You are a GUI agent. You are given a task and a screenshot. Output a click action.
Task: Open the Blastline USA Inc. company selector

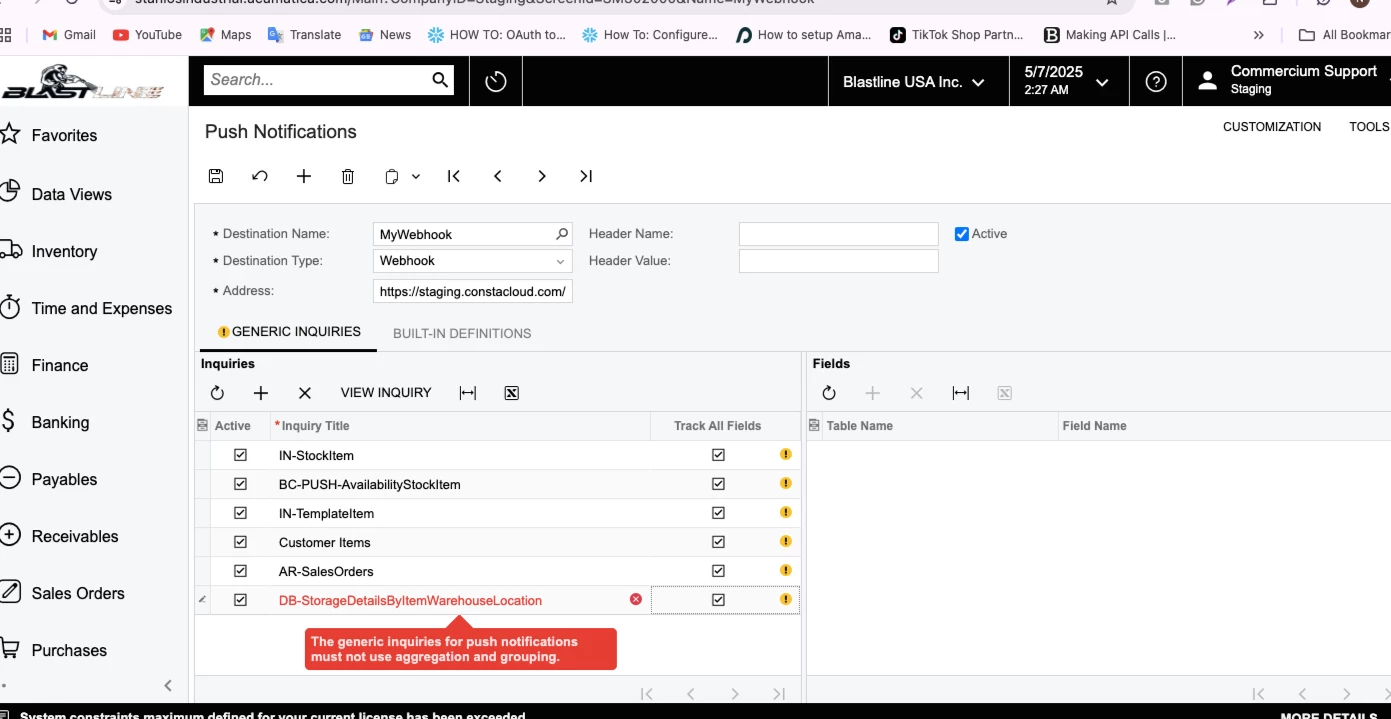(x=913, y=82)
